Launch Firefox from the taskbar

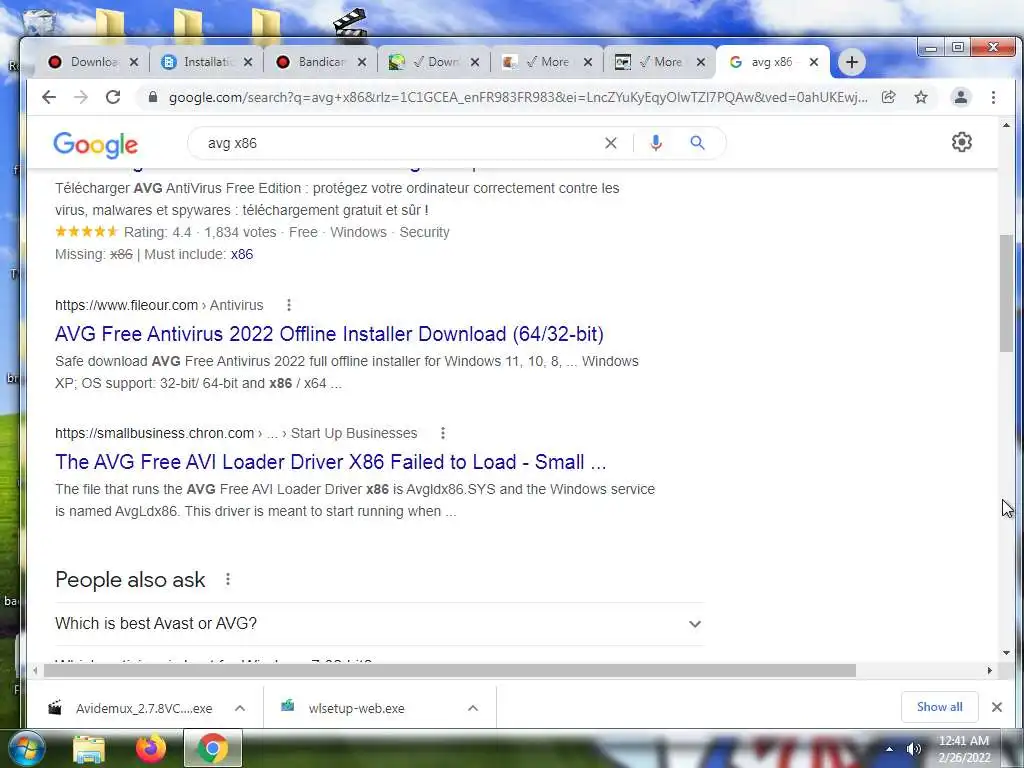point(150,748)
